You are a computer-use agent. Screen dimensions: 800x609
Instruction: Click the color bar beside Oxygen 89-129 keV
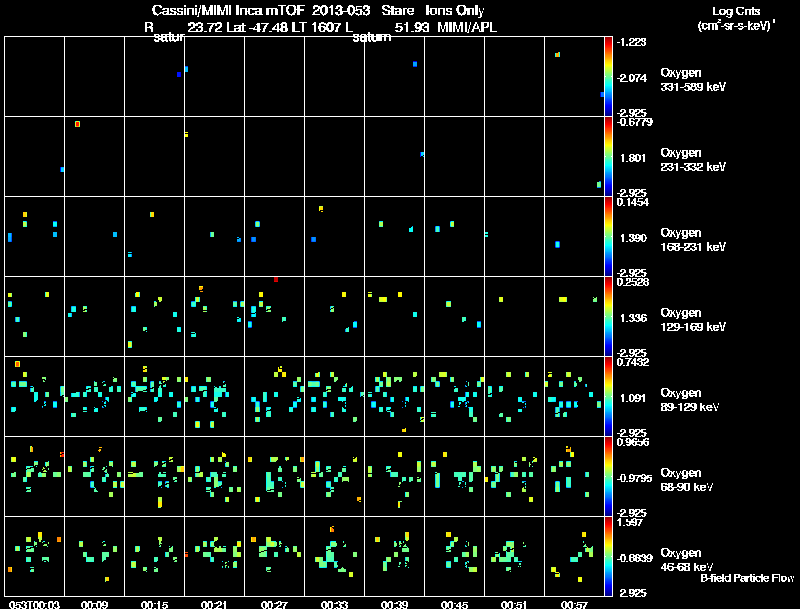[608, 396]
